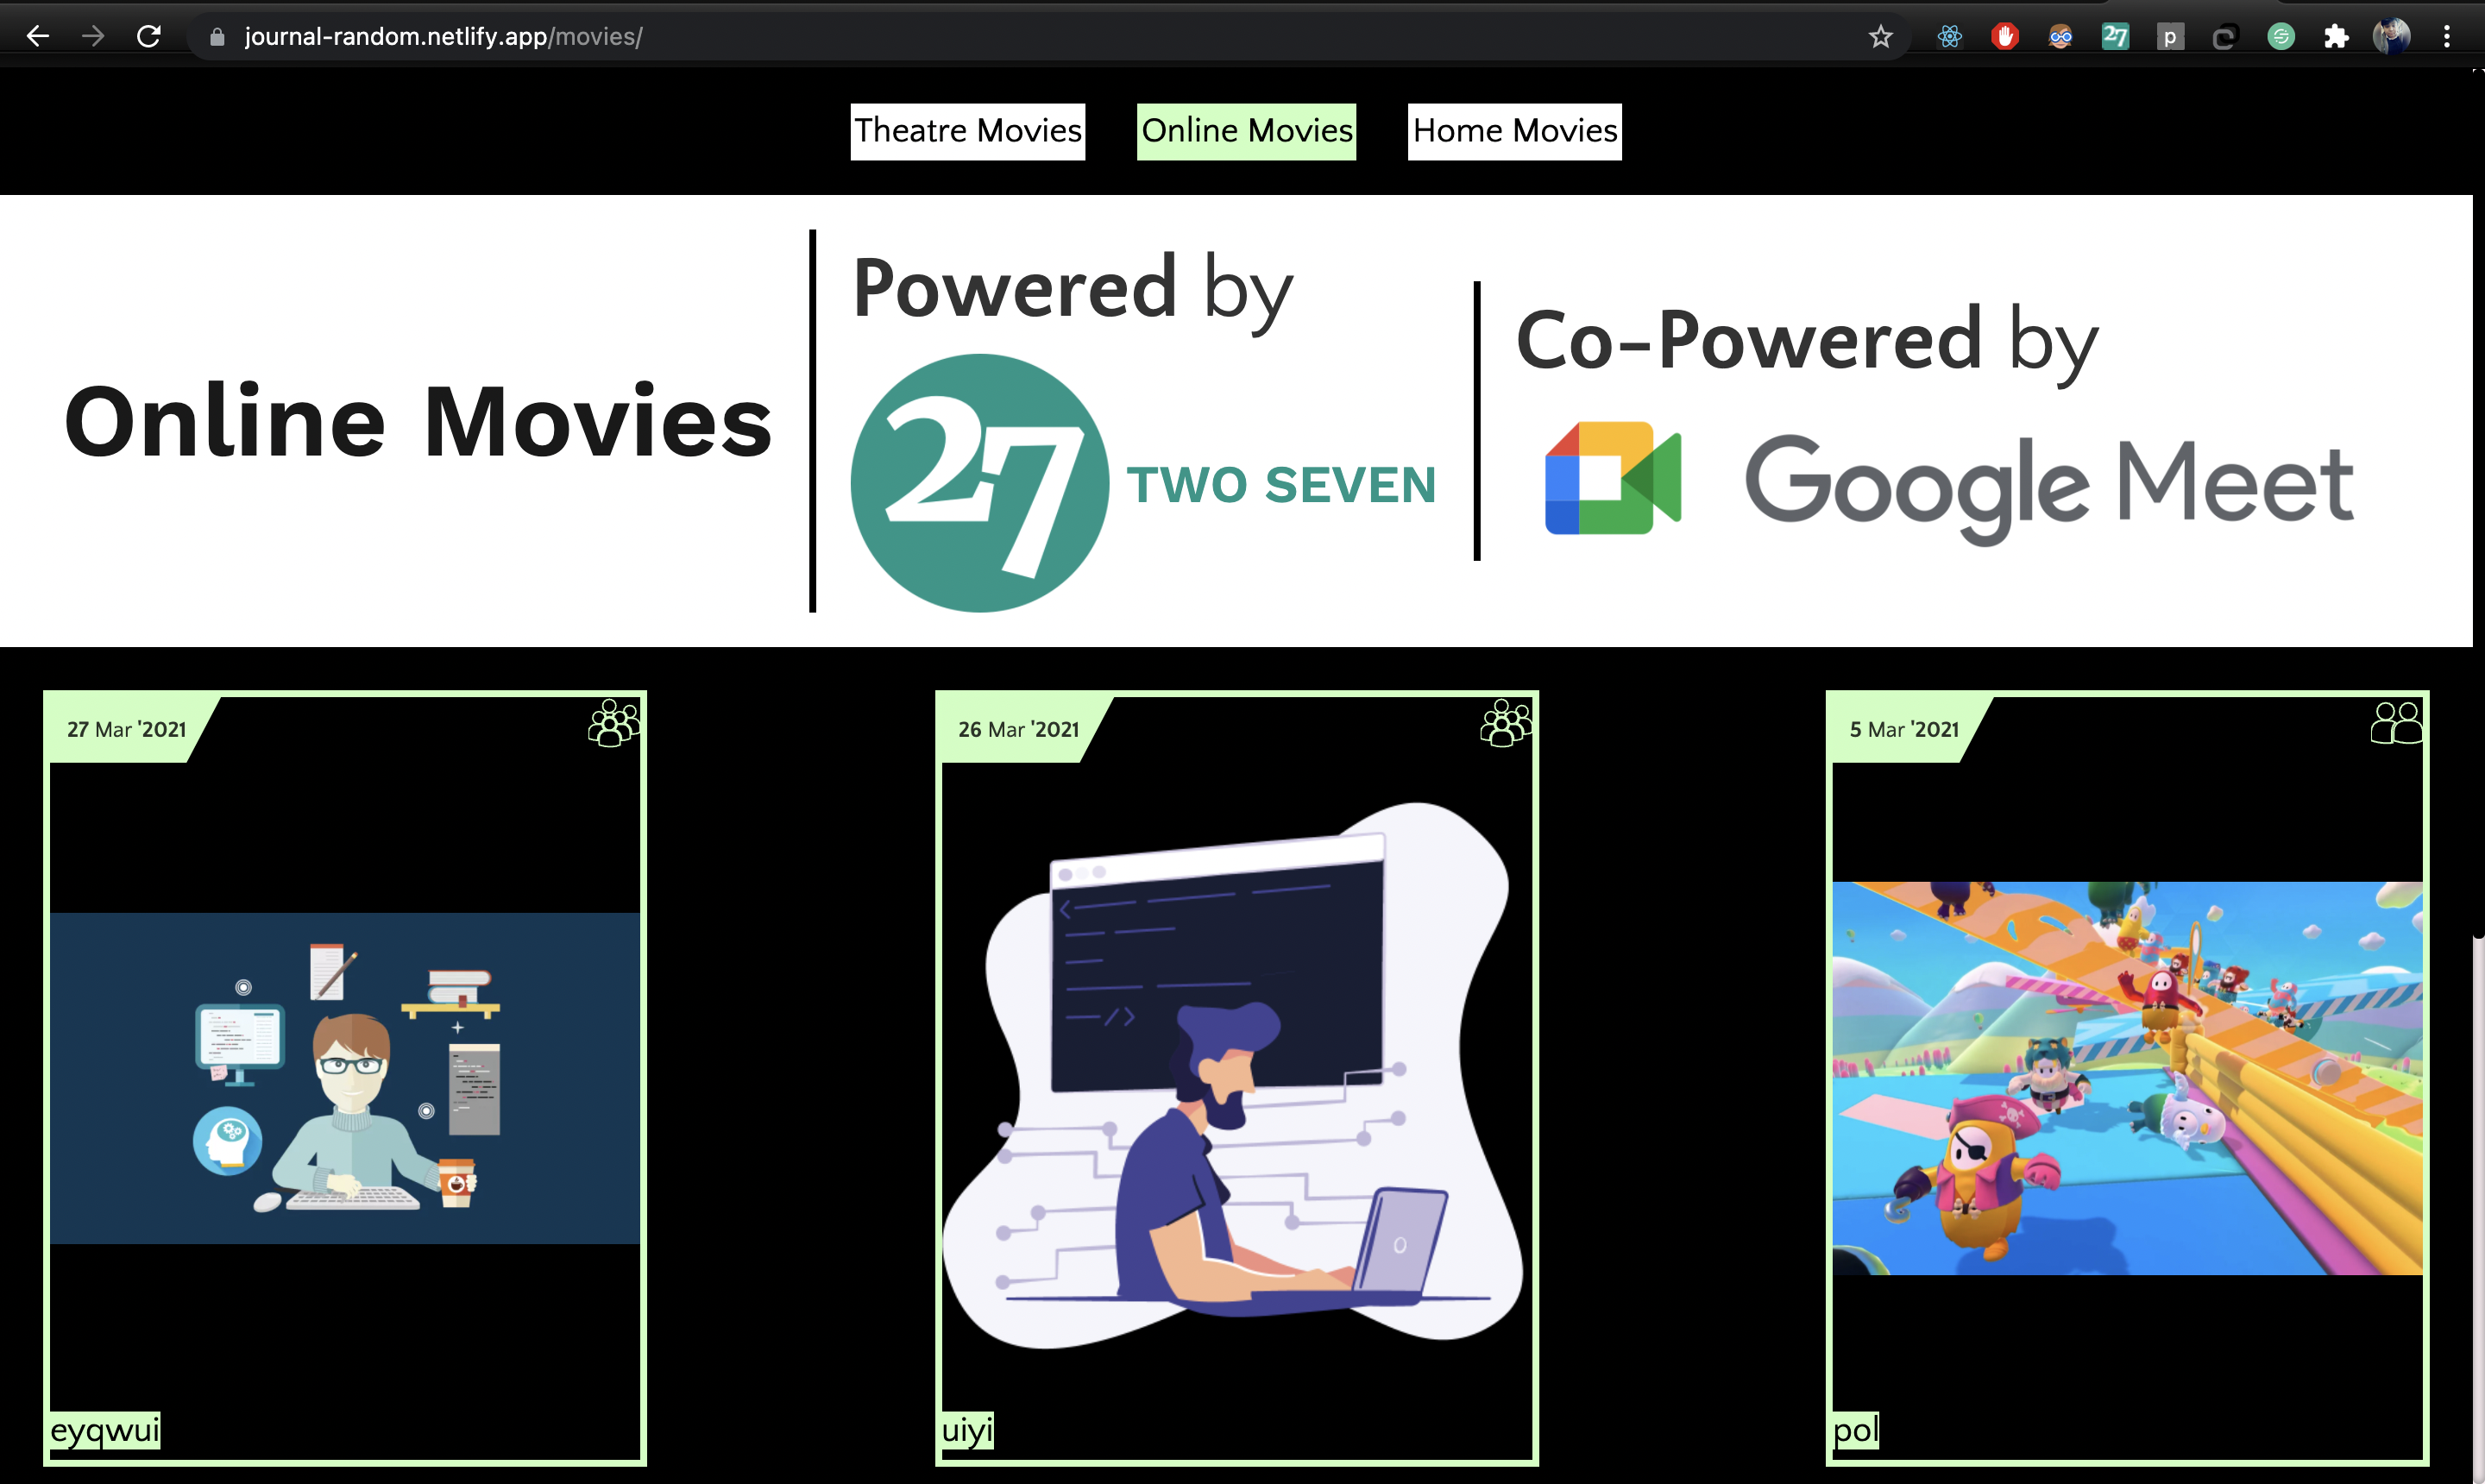View site info via the lock icon

[217, 37]
